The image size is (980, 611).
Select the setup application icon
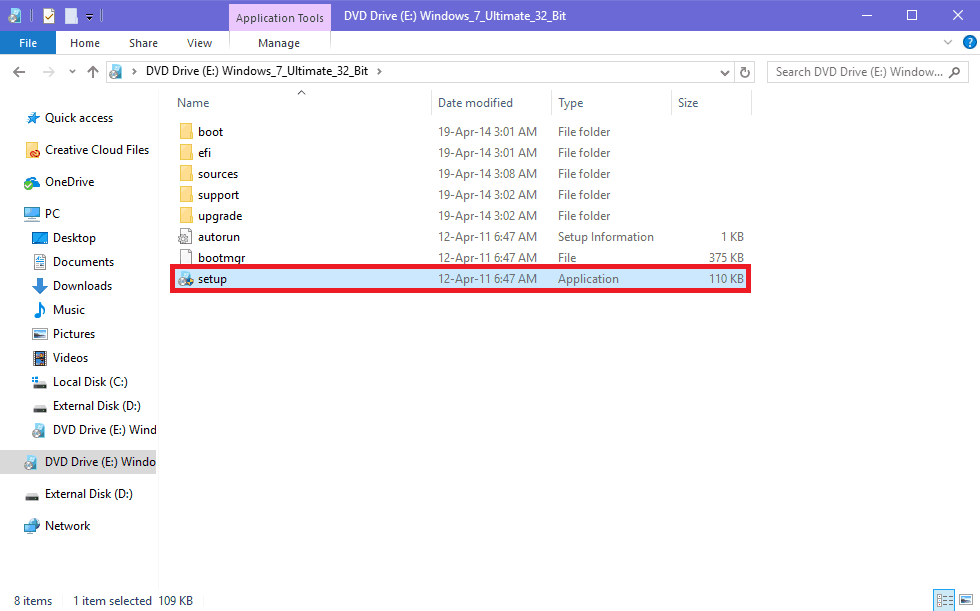pos(186,279)
